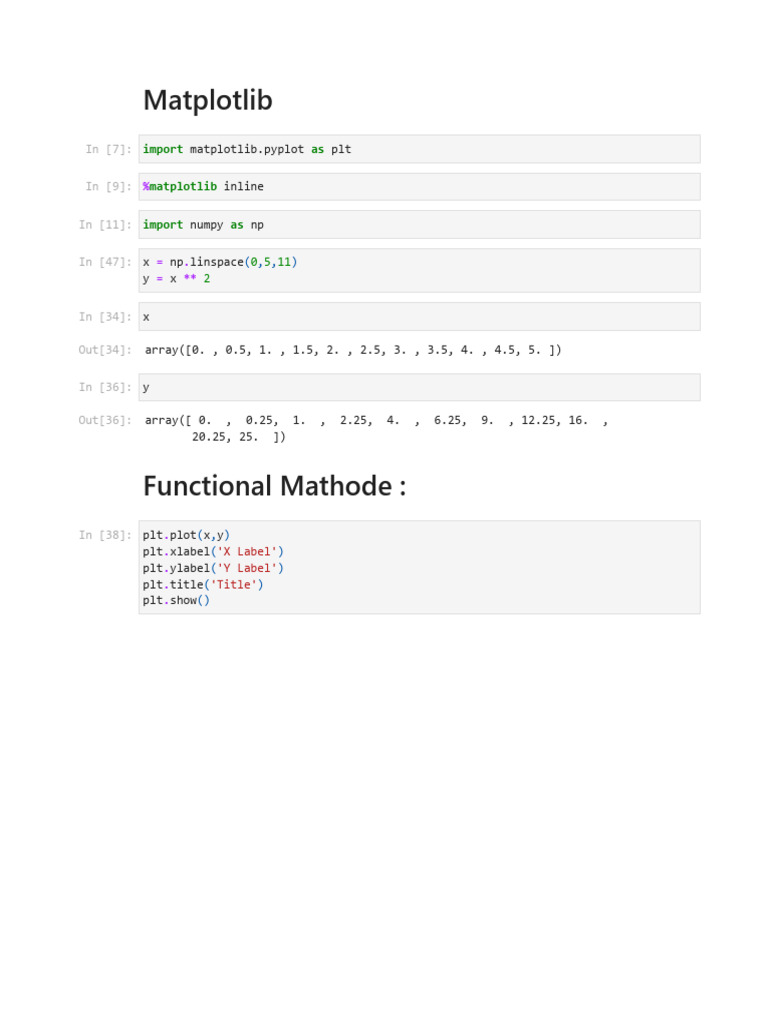Focus the cell containing only y
The image size is (768, 1024).
pyautogui.click(x=419, y=387)
